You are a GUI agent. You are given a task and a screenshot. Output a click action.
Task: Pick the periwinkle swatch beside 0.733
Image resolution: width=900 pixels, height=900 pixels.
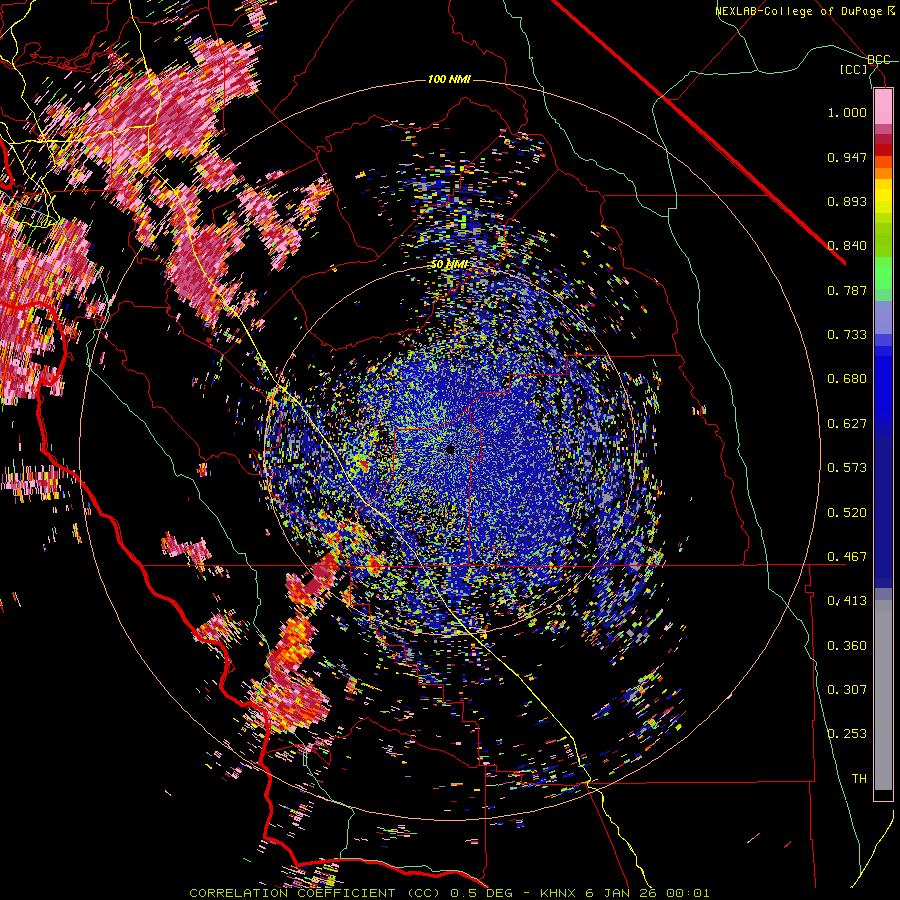(x=883, y=317)
